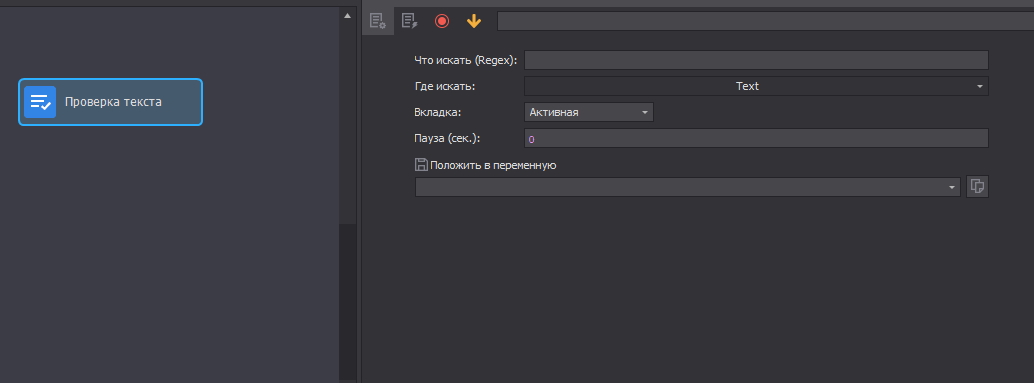Click the copy variable button
The image size is (1034, 383).
(x=978, y=187)
